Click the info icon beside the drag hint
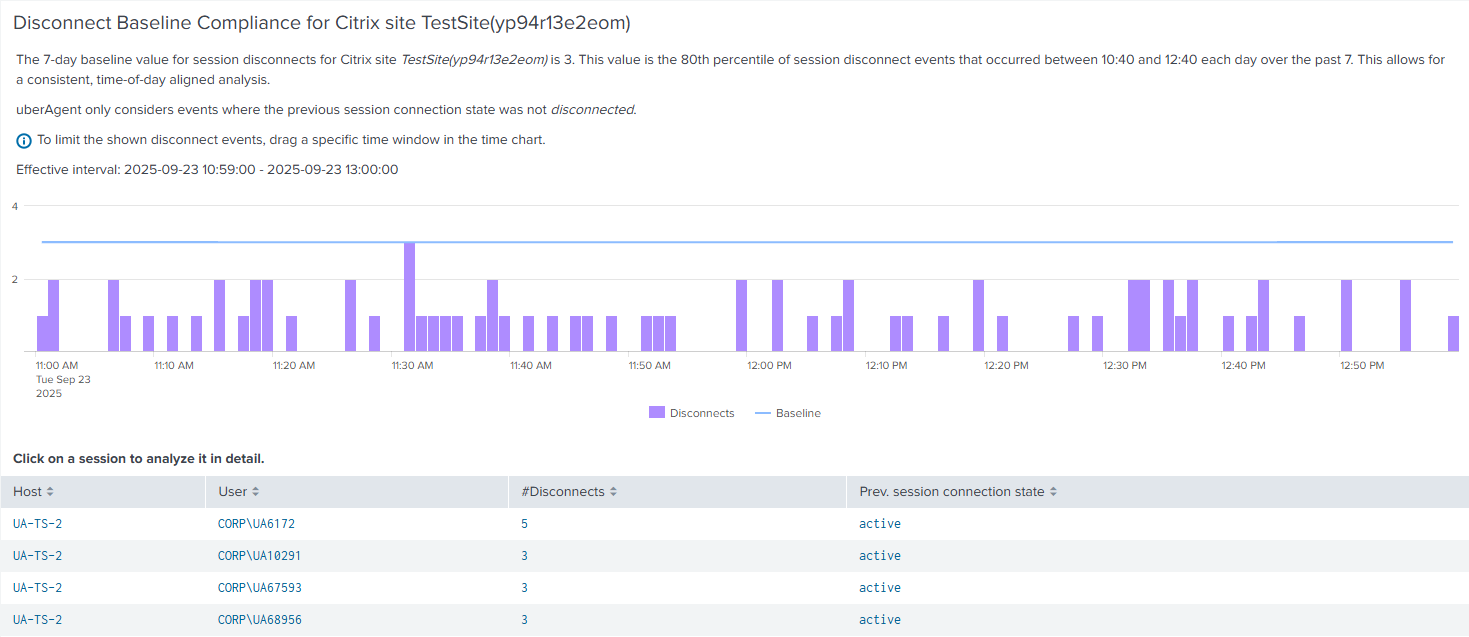 click(x=24, y=141)
